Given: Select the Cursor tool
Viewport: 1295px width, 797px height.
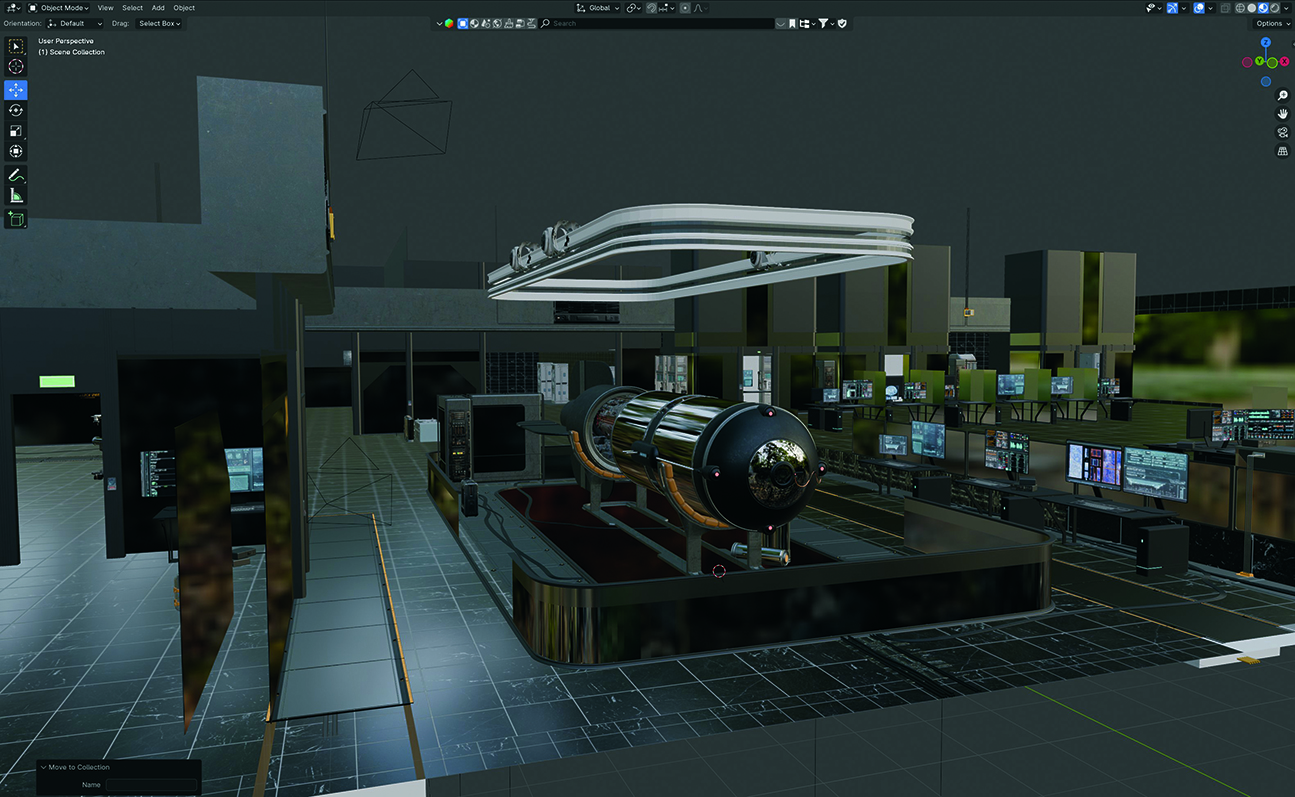Looking at the screenshot, I should (x=16, y=66).
